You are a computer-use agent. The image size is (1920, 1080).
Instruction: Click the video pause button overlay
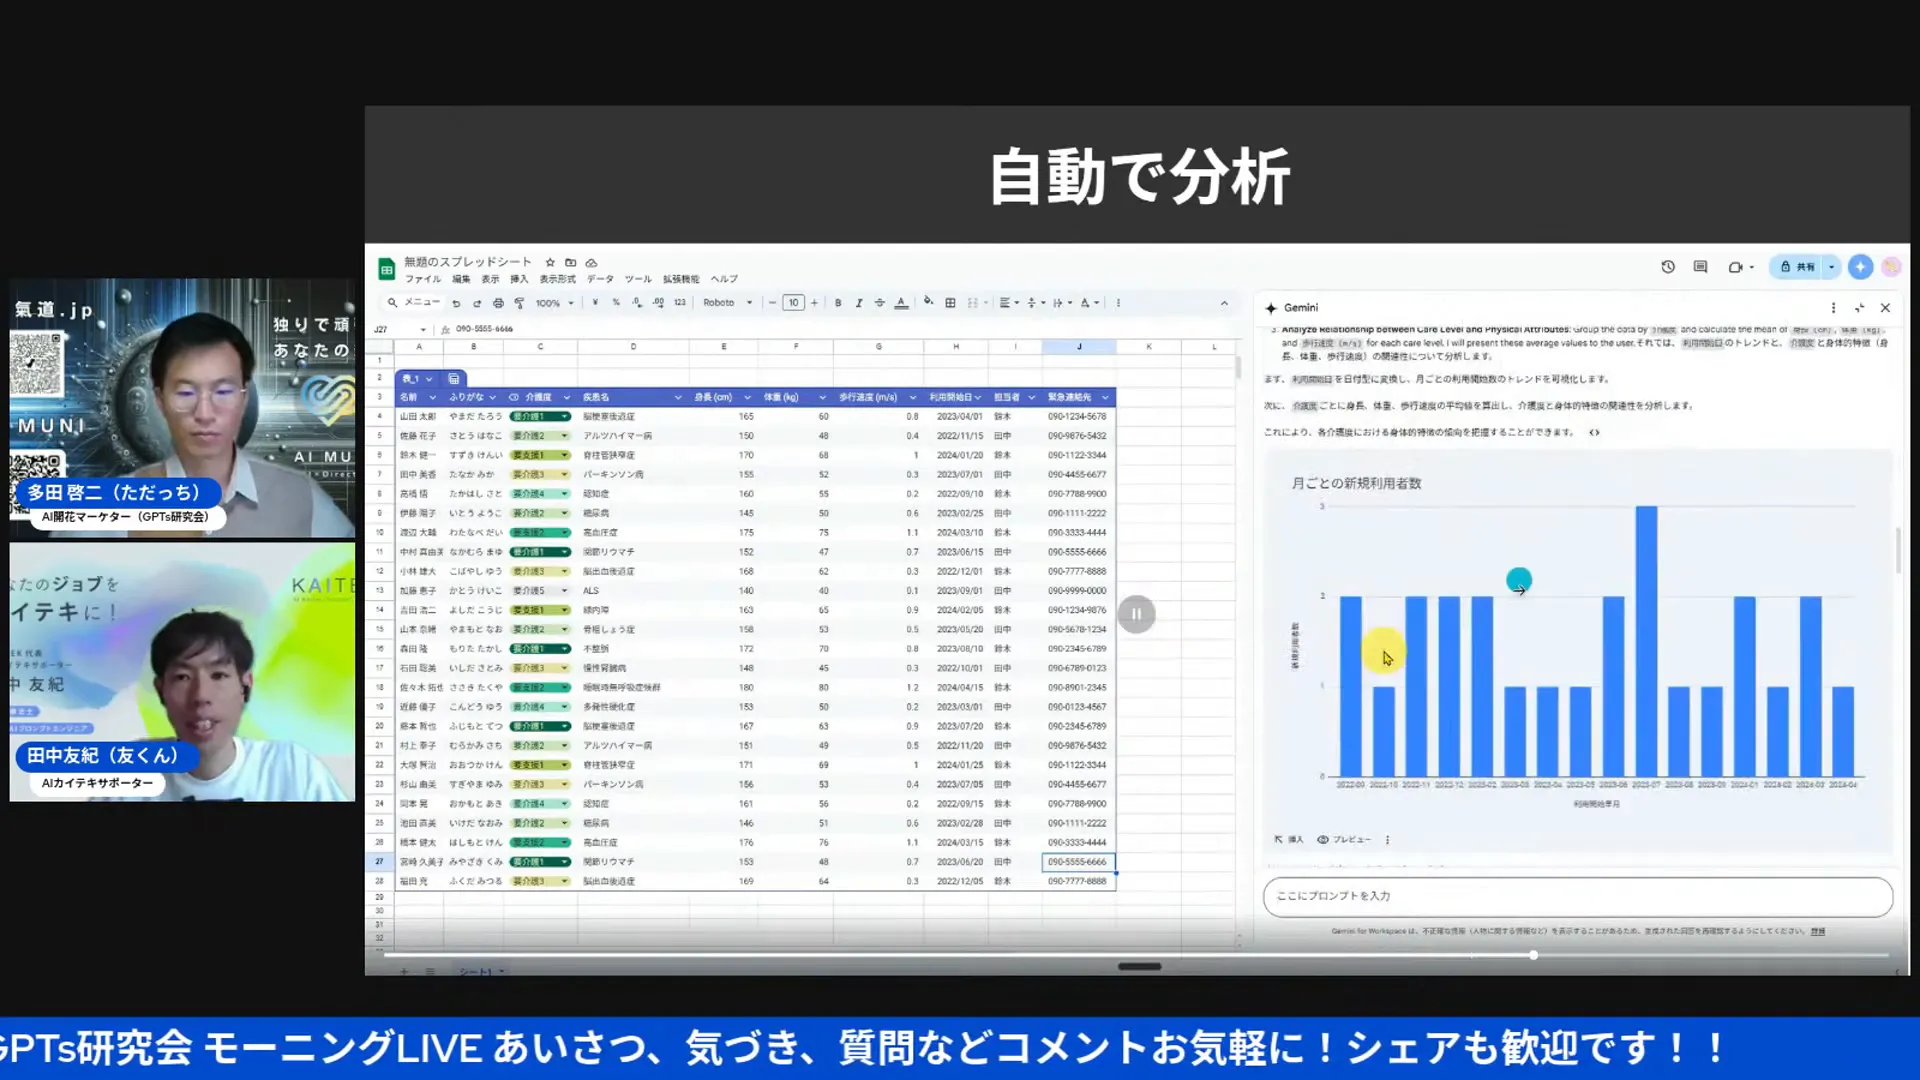click(x=1136, y=614)
